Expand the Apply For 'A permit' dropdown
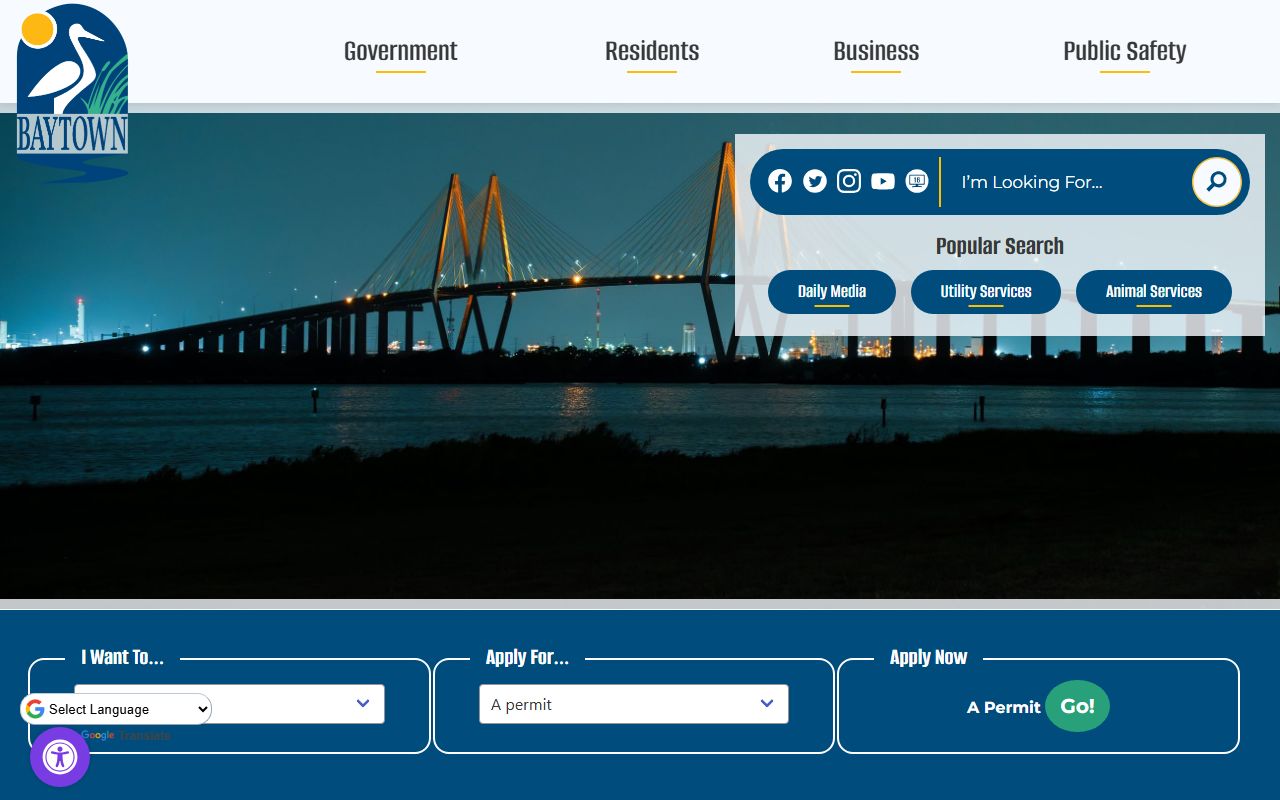The image size is (1280, 800). click(634, 704)
